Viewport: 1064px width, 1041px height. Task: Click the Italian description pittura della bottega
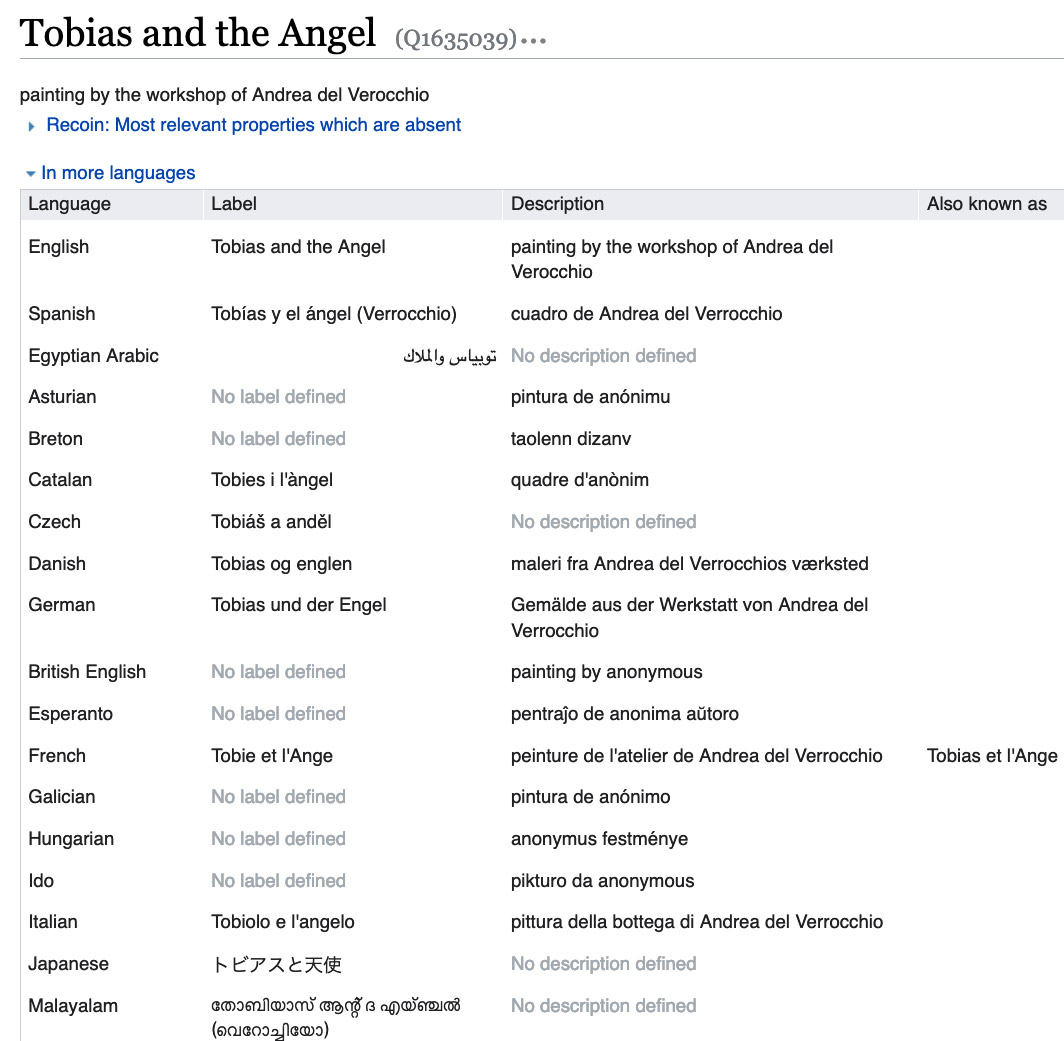point(696,922)
